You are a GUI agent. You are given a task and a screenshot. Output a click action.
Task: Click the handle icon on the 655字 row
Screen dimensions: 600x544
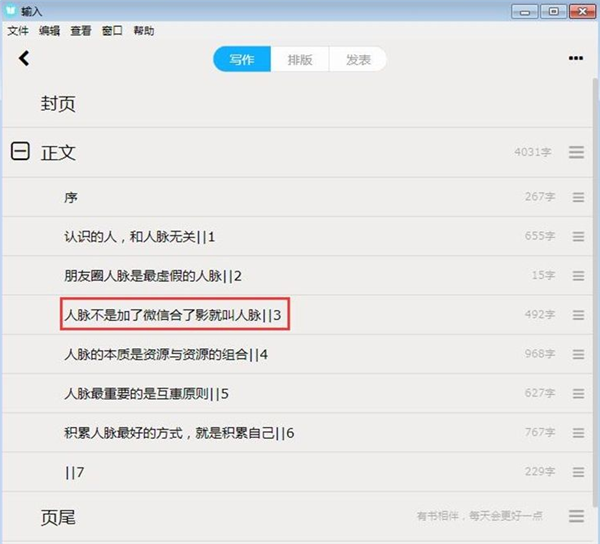pos(578,236)
